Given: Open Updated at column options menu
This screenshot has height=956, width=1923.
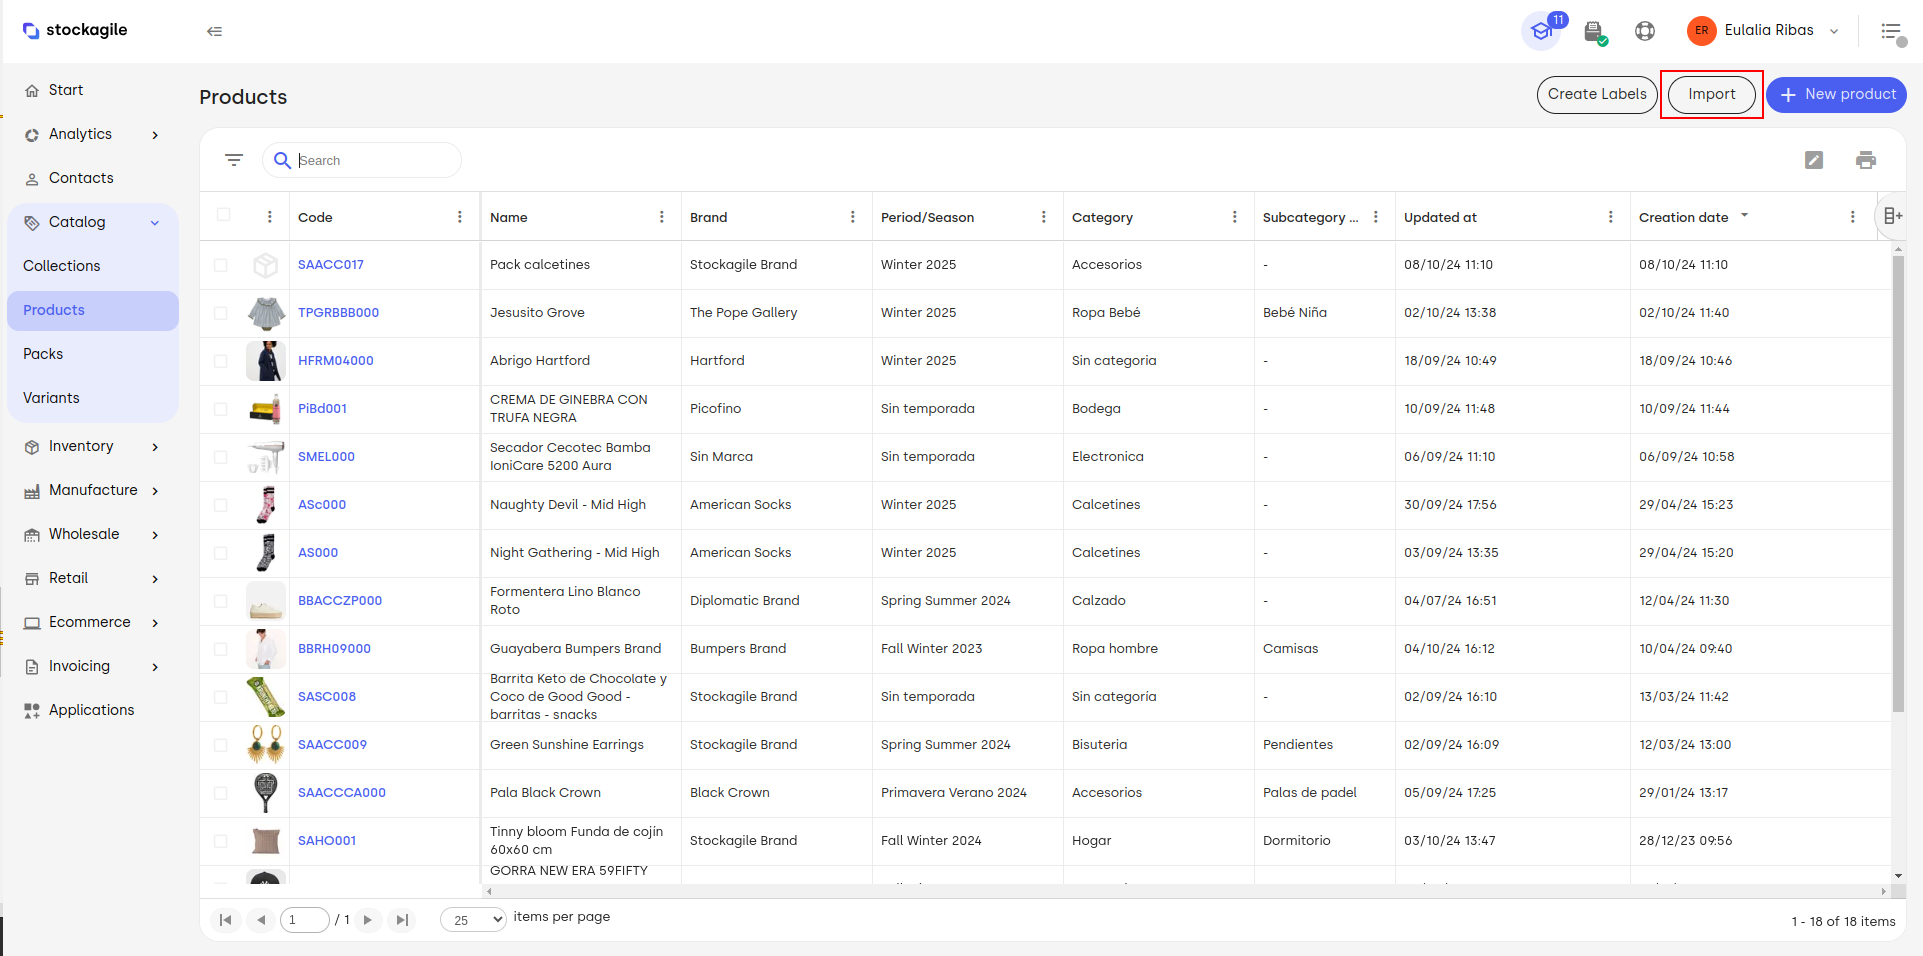Looking at the screenshot, I should coord(1611,217).
